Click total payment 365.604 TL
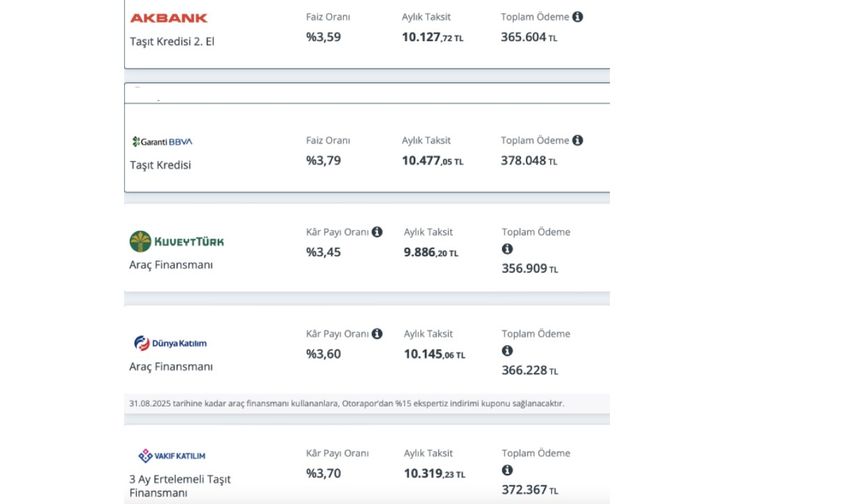The image size is (860, 504). (529, 37)
